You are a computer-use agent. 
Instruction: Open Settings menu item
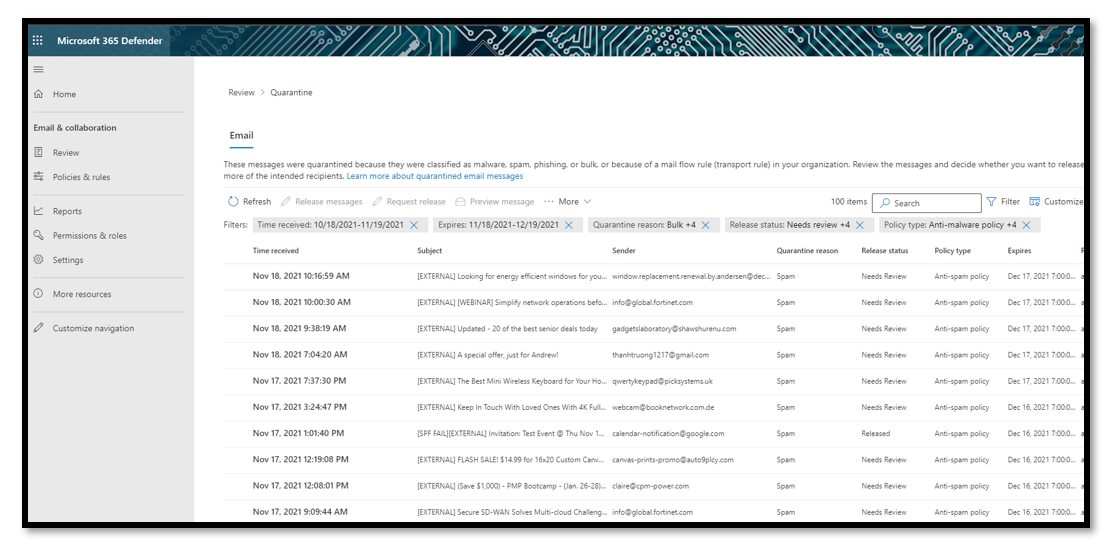coord(68,259)
